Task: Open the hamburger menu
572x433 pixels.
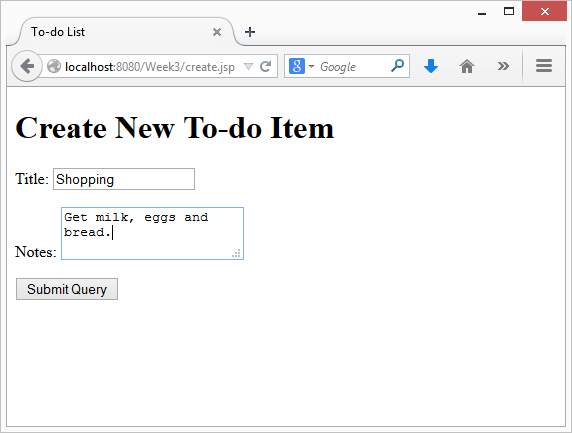Action: 544,66
